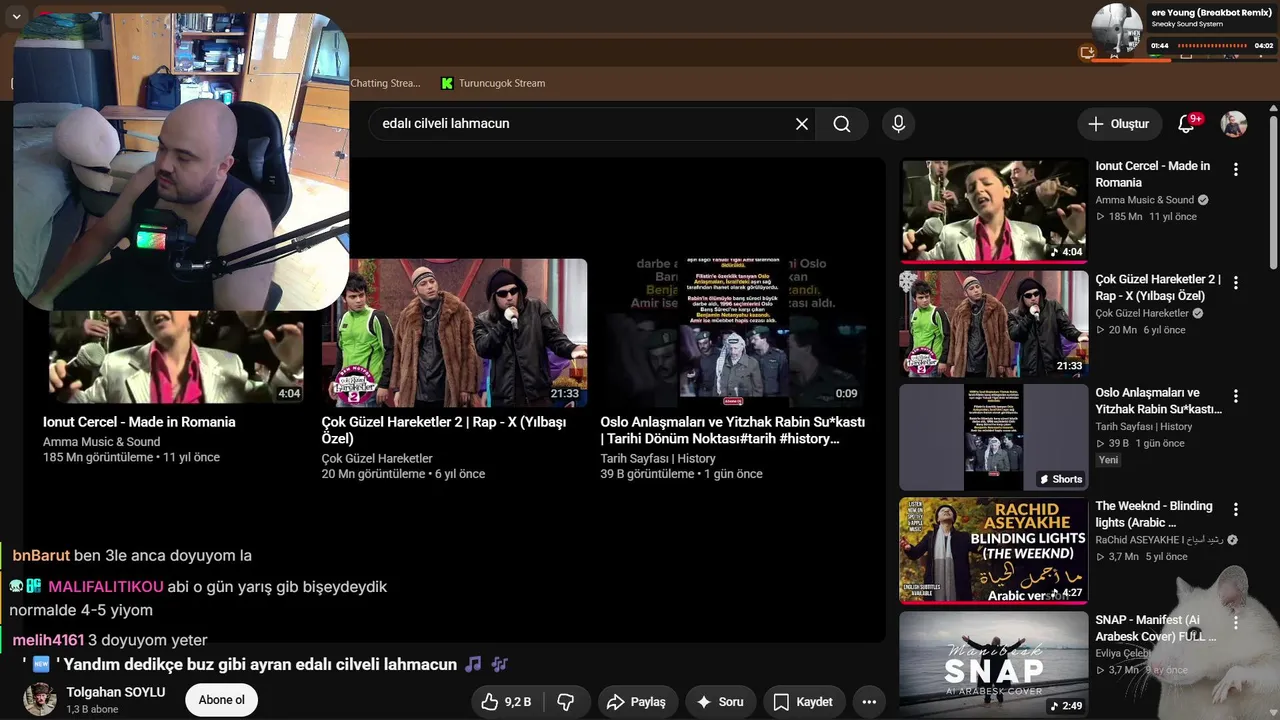Open the account avatar menu
Viewport: 1280px width, 720px height.
click(x=1234, y=124)
